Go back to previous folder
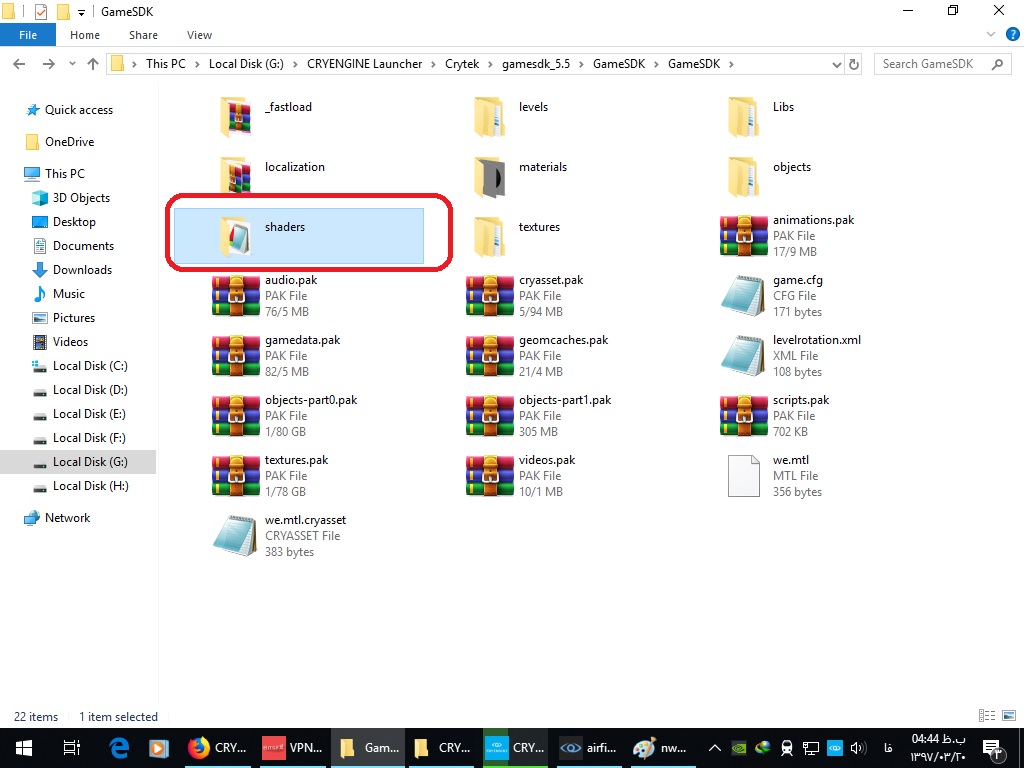 pos(19,64)
